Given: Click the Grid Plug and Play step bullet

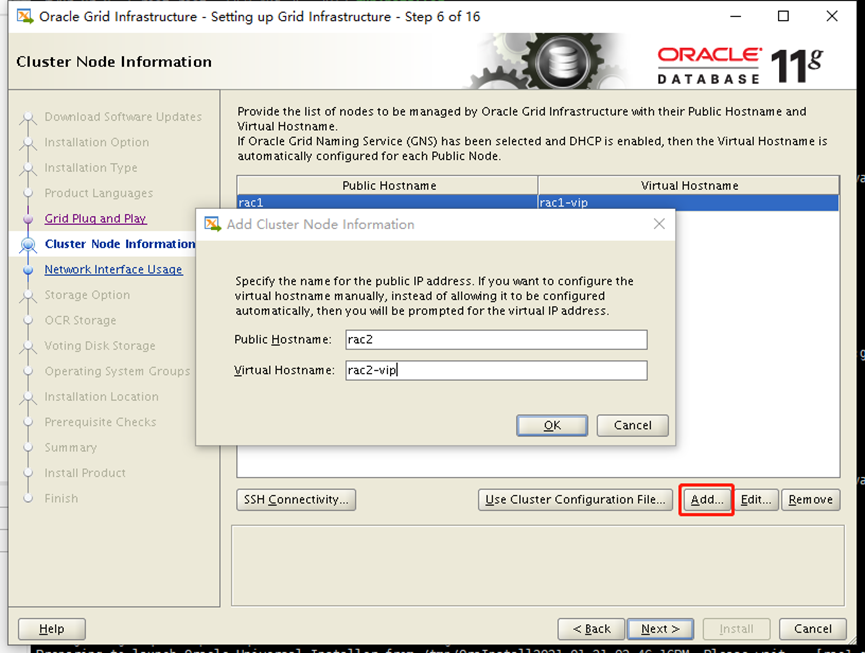Looking at the screenshot, I should (28, 219).
